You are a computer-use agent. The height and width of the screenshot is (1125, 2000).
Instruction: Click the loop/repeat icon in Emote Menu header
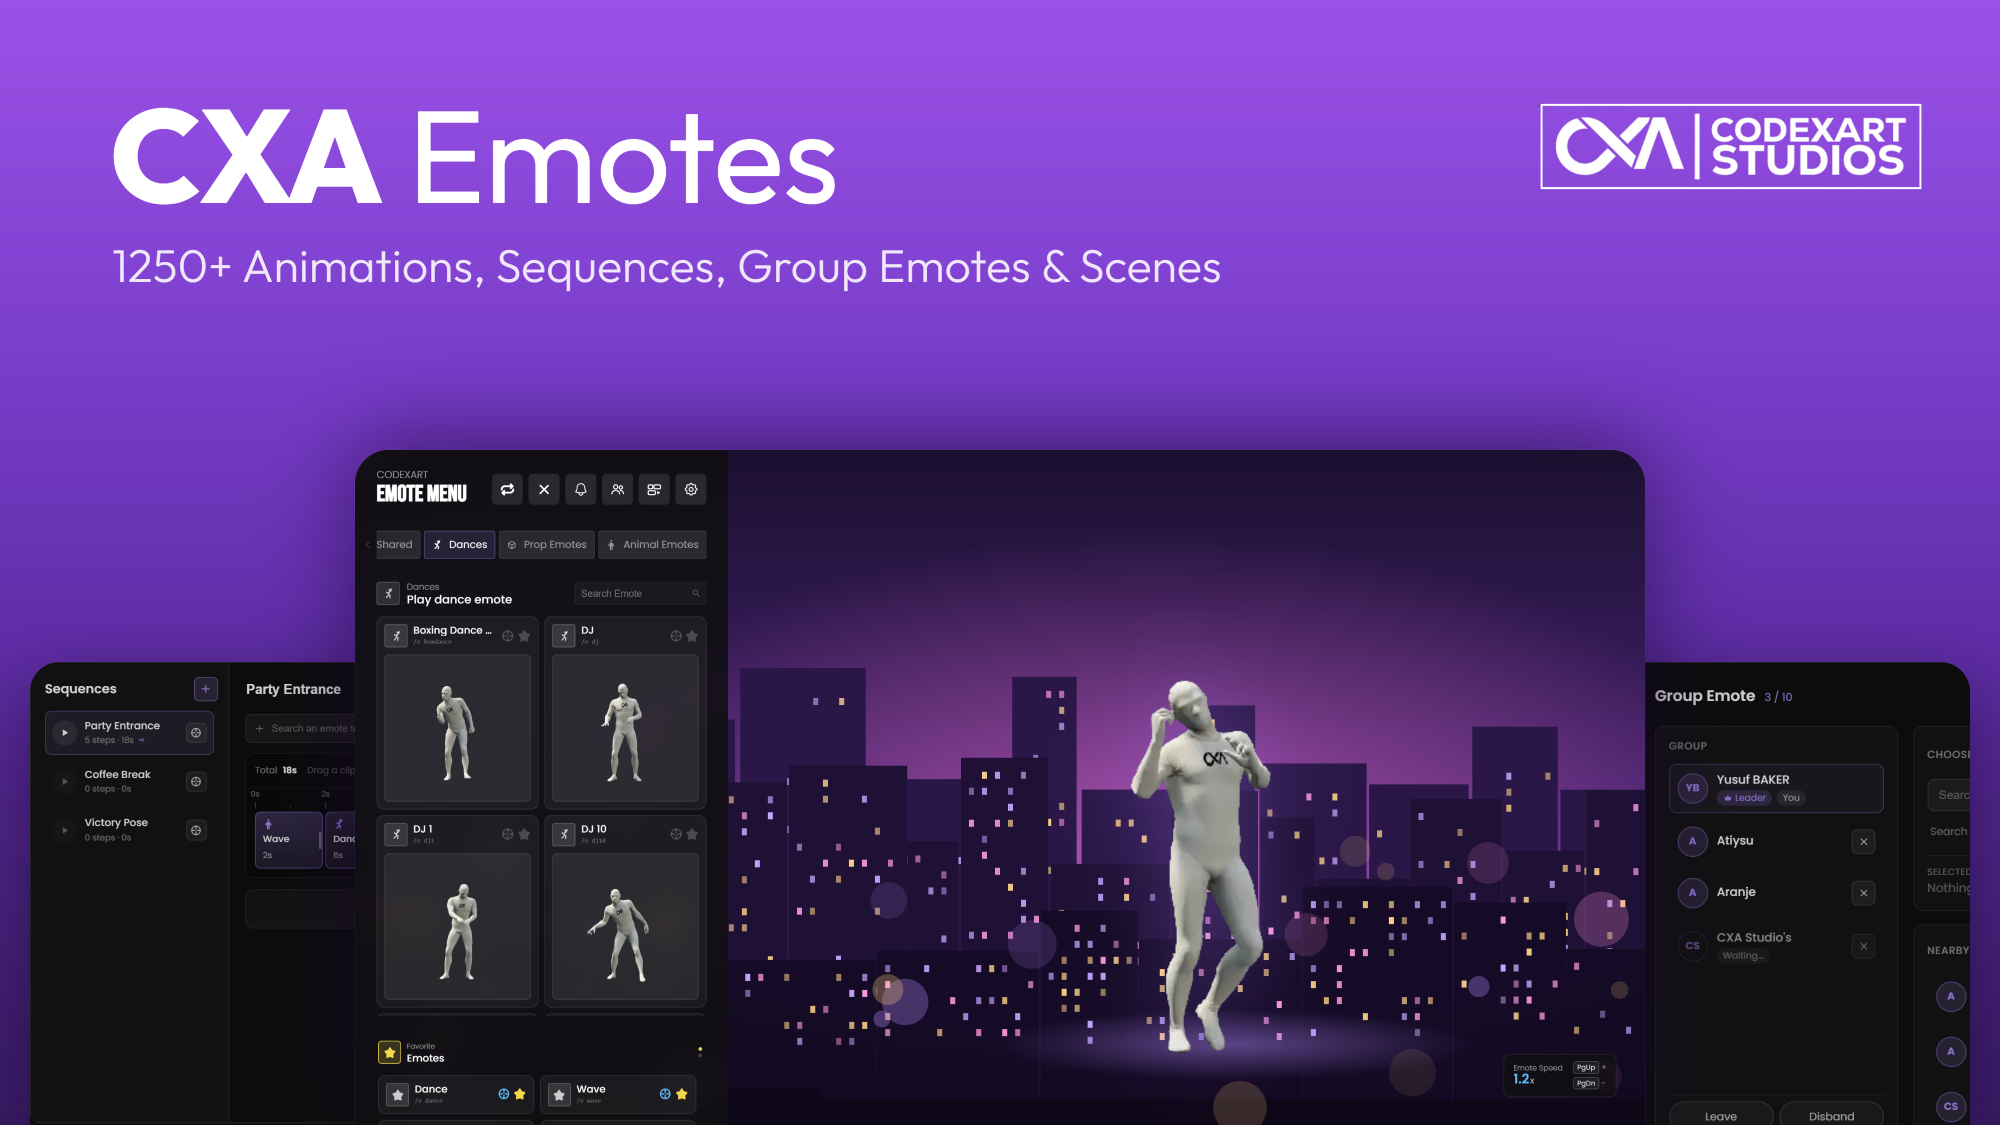(507, 490)
